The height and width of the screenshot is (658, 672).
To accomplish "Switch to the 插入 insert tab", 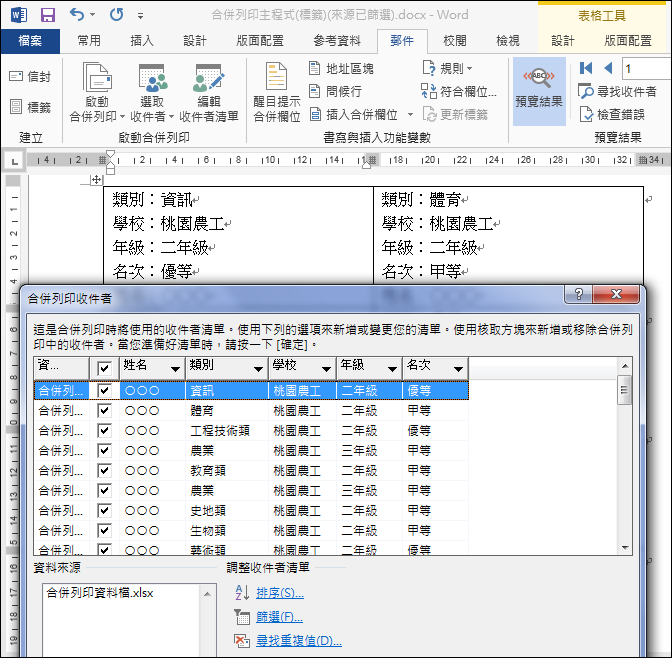I will tap(142, 41).
